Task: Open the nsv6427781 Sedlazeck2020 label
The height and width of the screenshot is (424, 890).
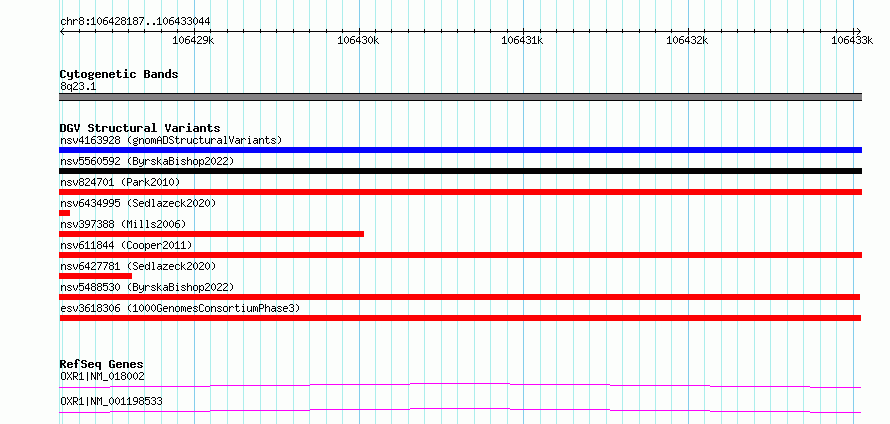Action: click(138, 266)
